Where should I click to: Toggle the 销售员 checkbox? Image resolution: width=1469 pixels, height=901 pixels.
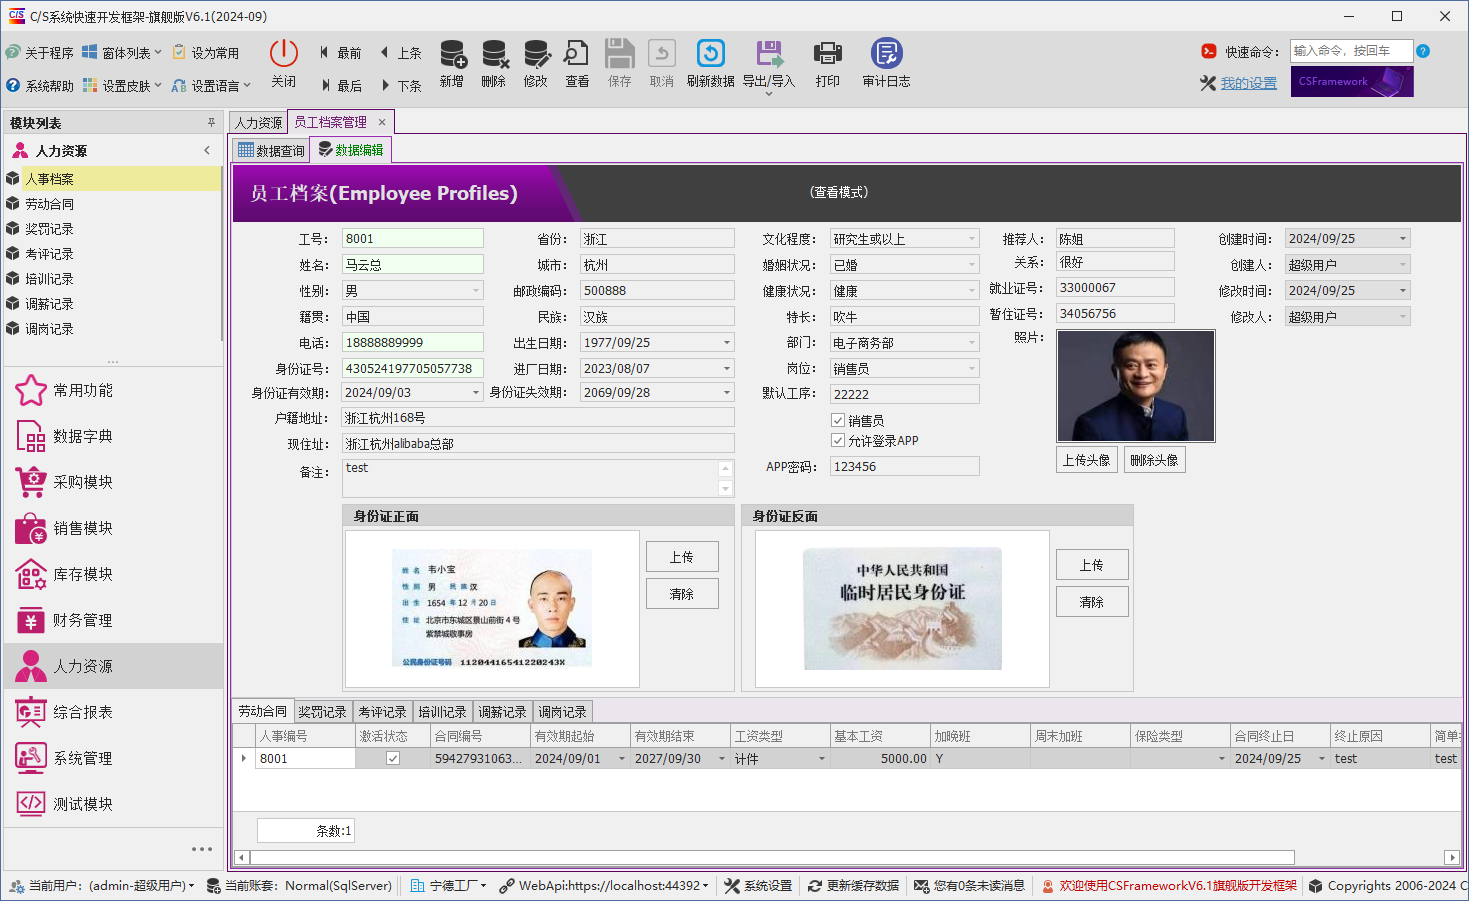coord(838,421)
